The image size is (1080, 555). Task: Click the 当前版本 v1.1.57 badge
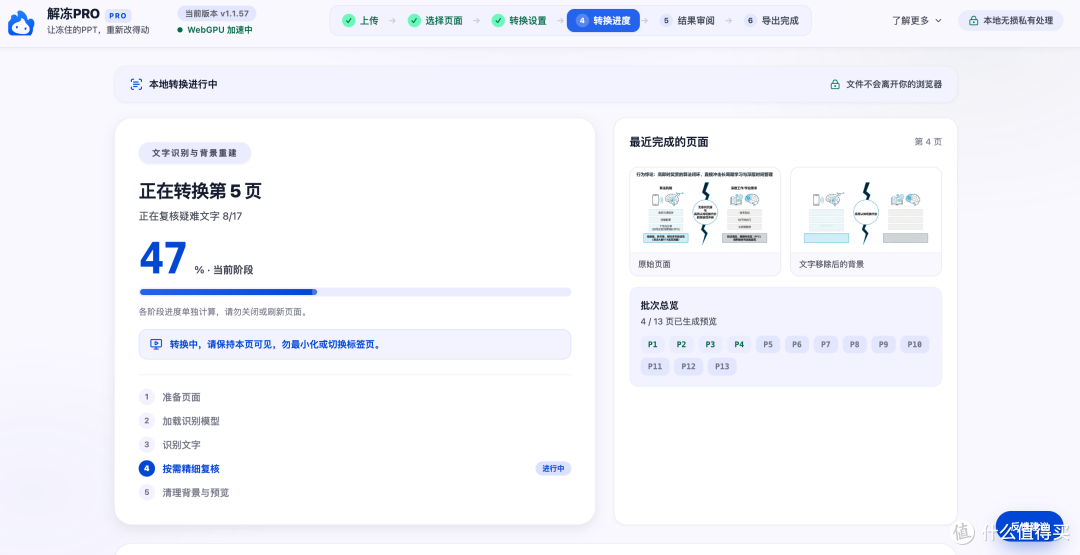[x=216, y=13]
